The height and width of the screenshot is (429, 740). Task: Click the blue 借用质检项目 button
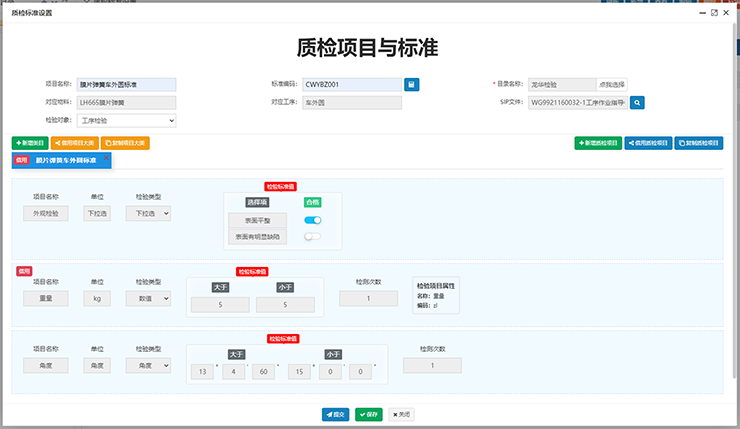[648, 143]
